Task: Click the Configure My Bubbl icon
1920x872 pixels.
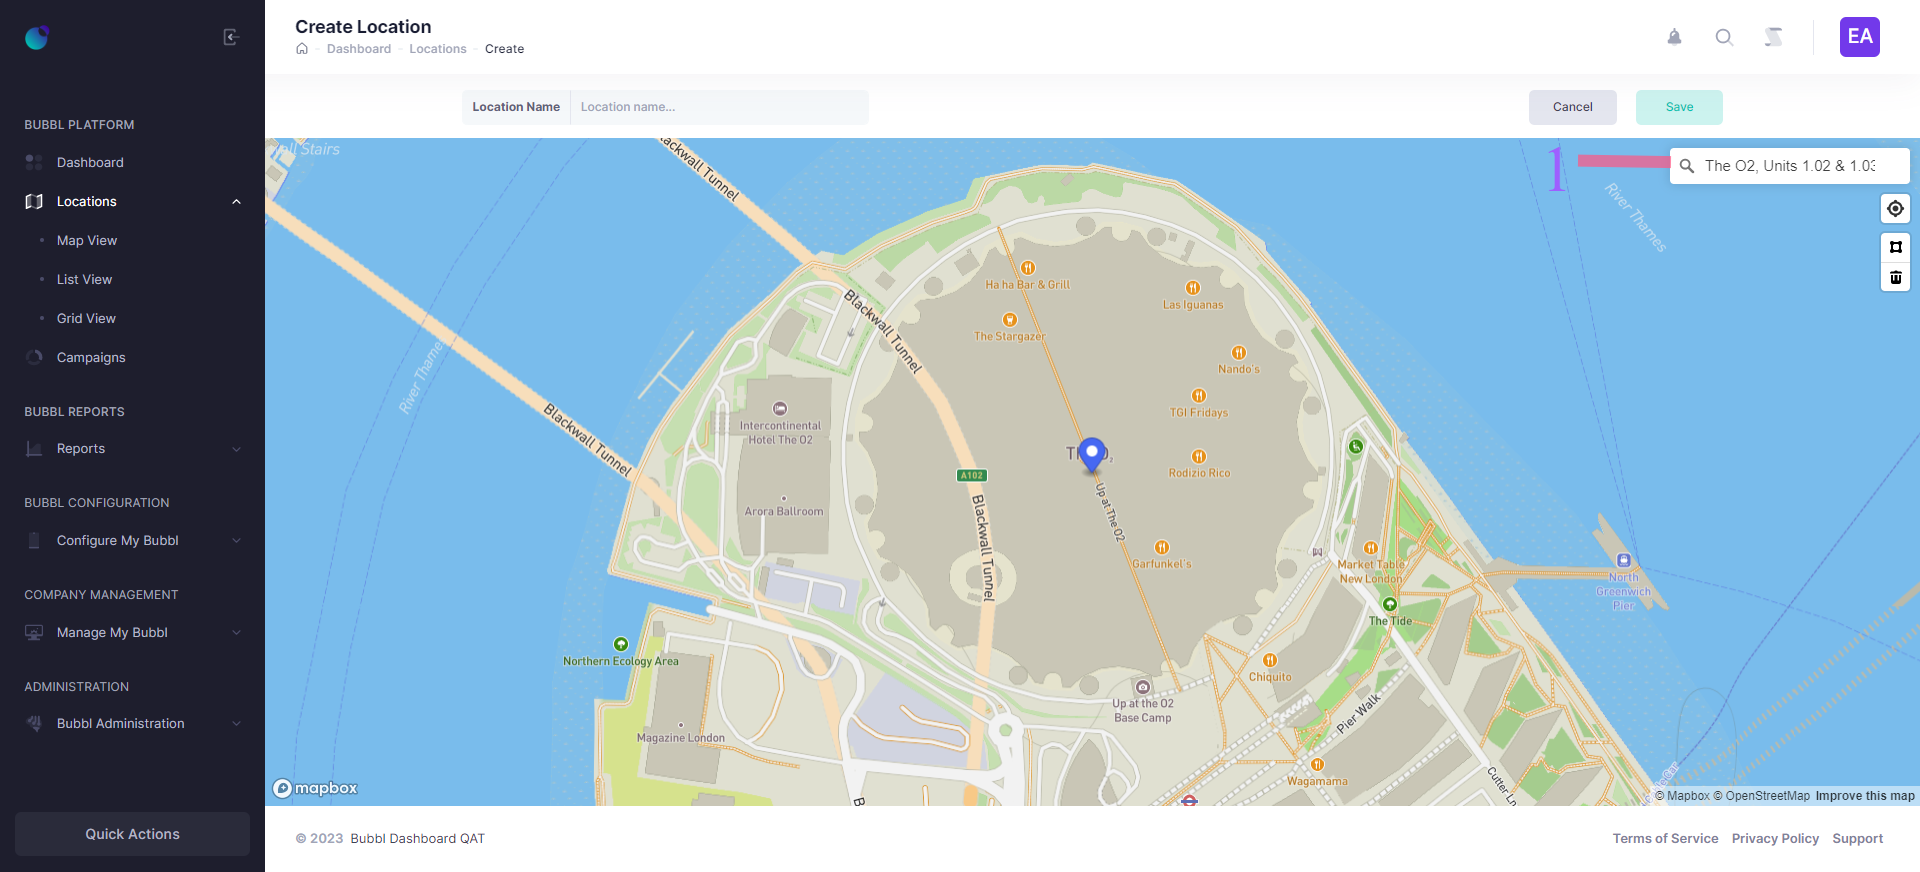Action: 34,541
